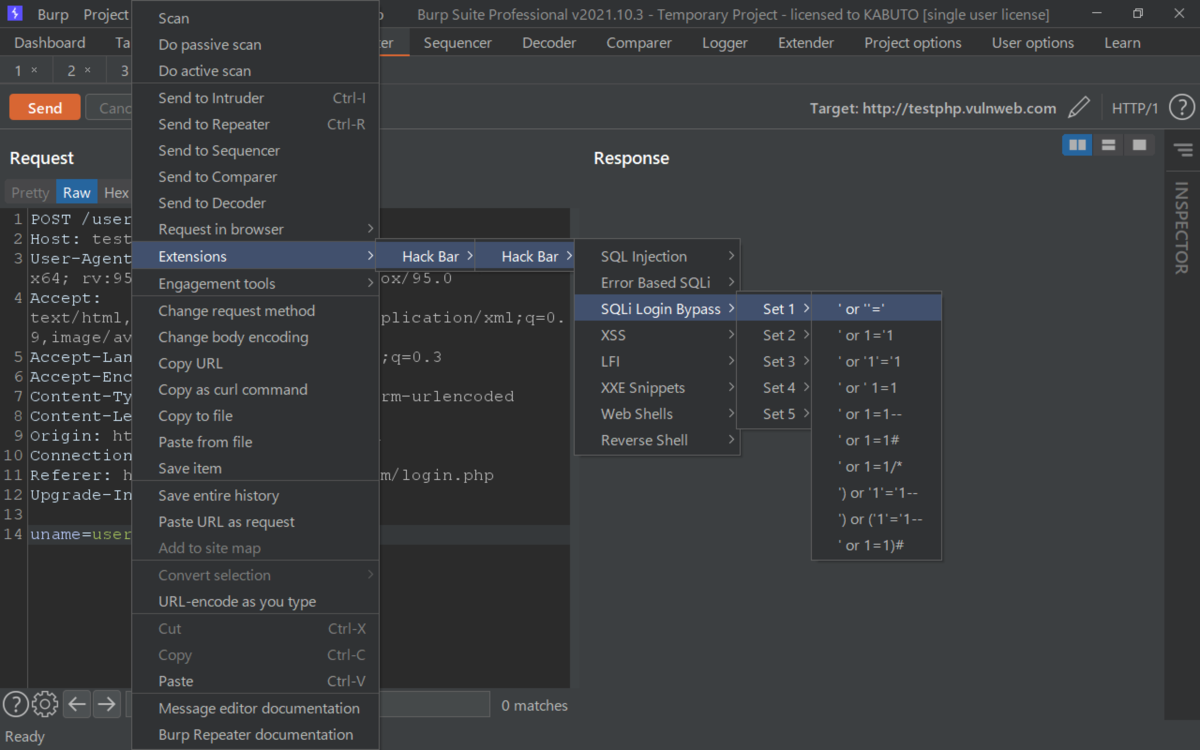
Task: Open Set 5 login bypass payloads
Action: pyautogui.click(x=774, y=413)
